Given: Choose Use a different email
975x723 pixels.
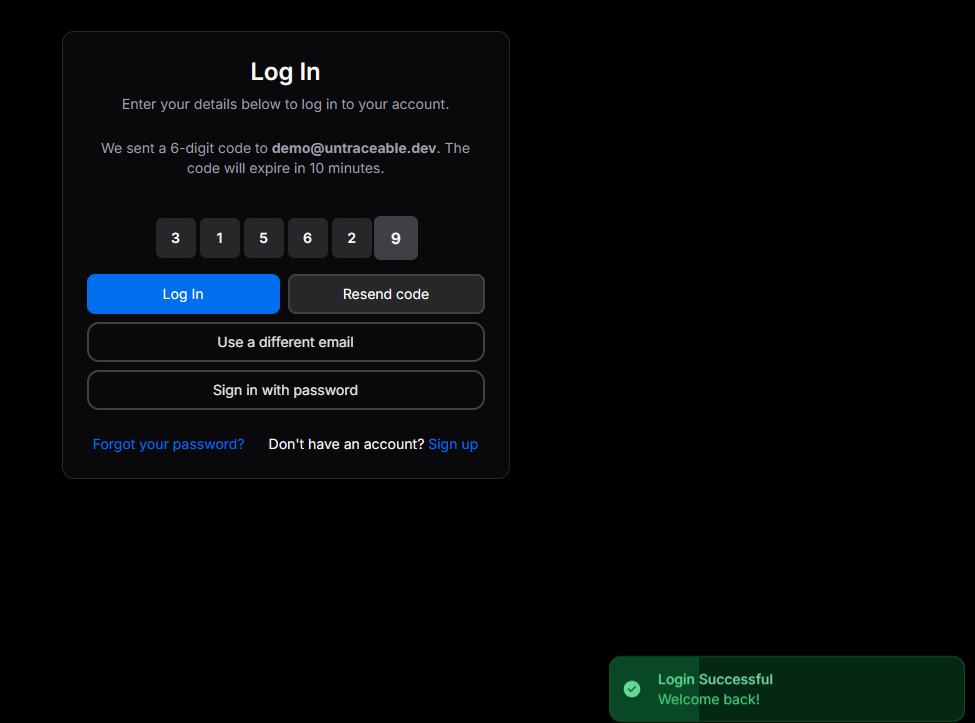Looking at the screenshot, I should pyautogui.click(x=285, y=341).
